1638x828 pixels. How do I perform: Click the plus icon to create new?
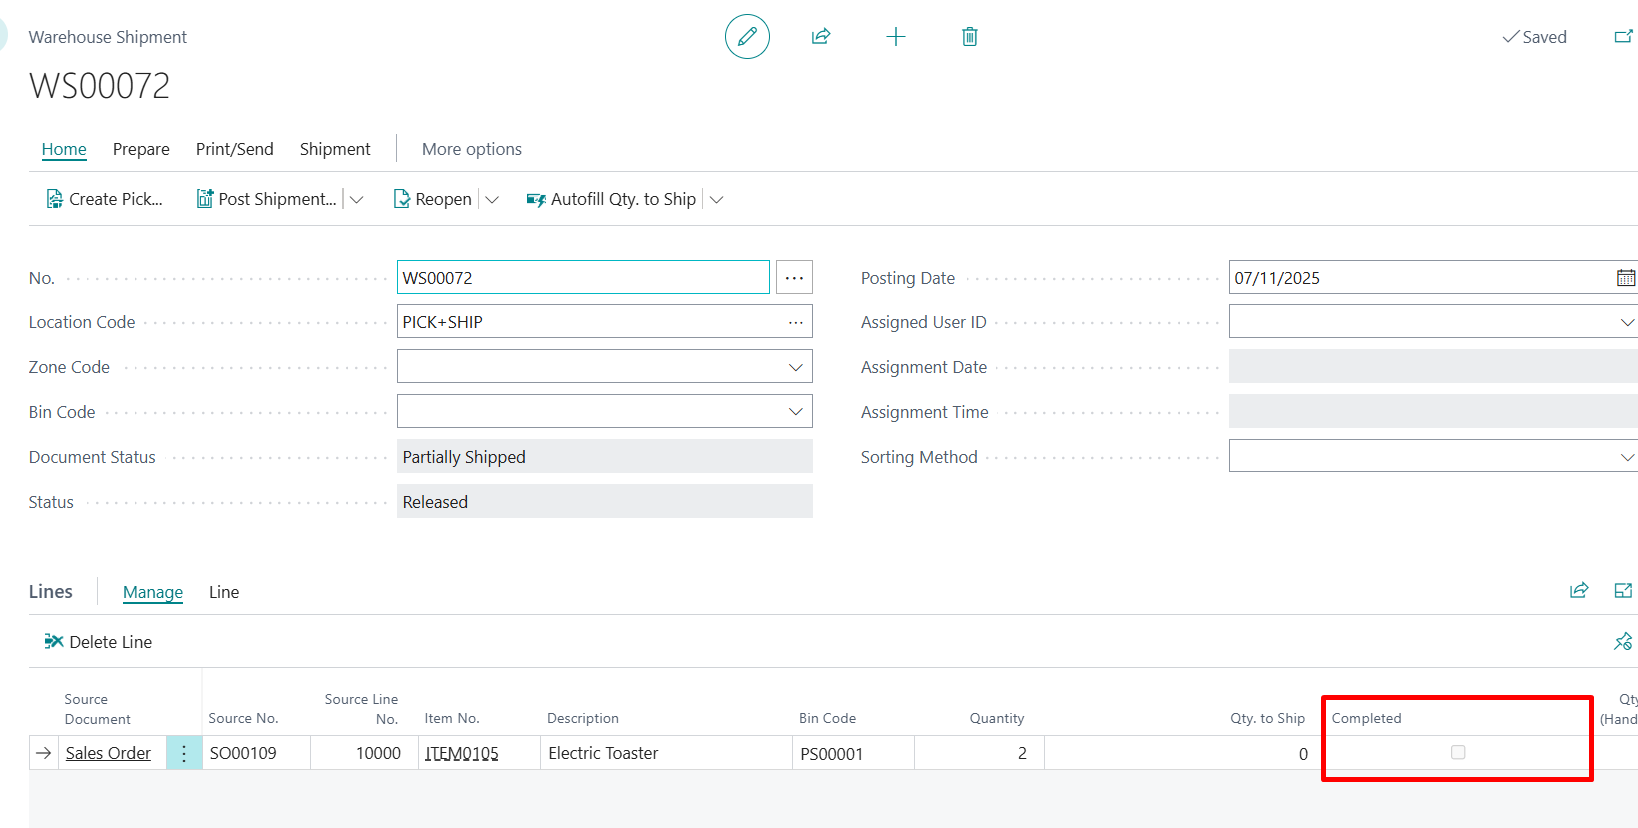(x=896, y=37)
